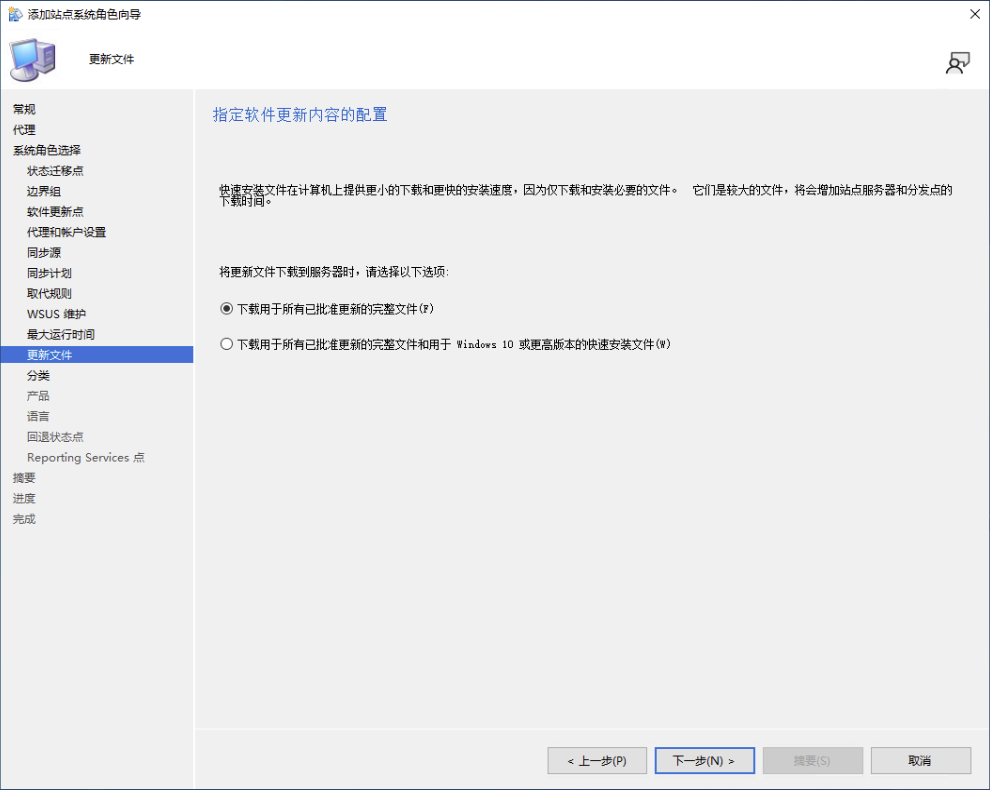Click the 完成 step in sidebar
Image resolution: width=990 pixels, height=790 pixels.
click(24, 518)
